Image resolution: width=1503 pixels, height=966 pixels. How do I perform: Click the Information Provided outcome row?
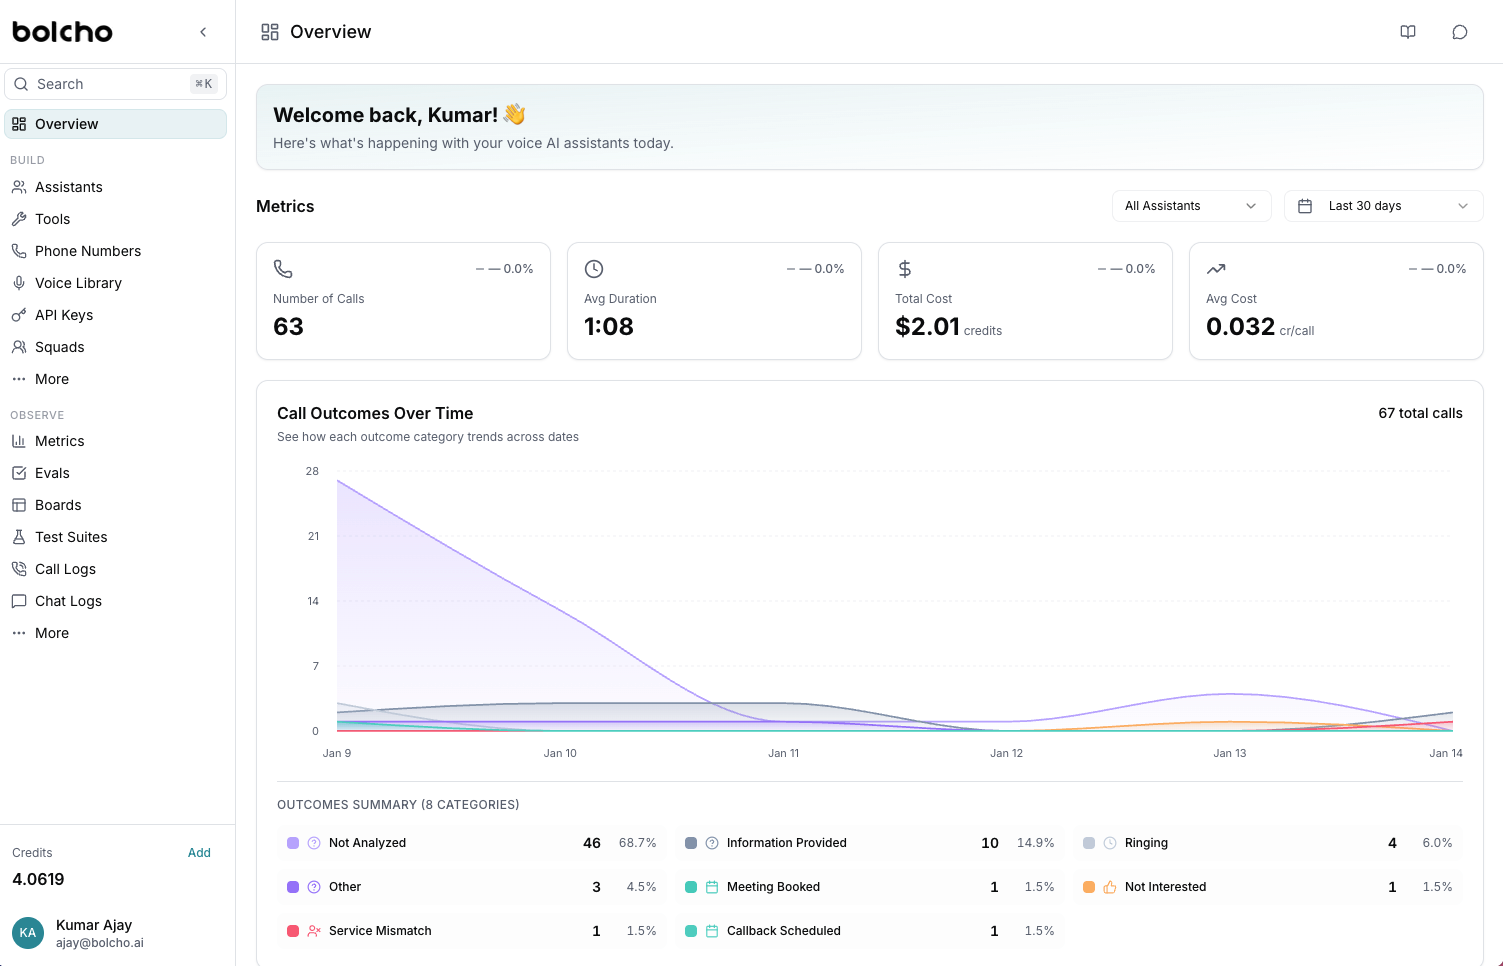pyautogui.click(x=870, y=843)
